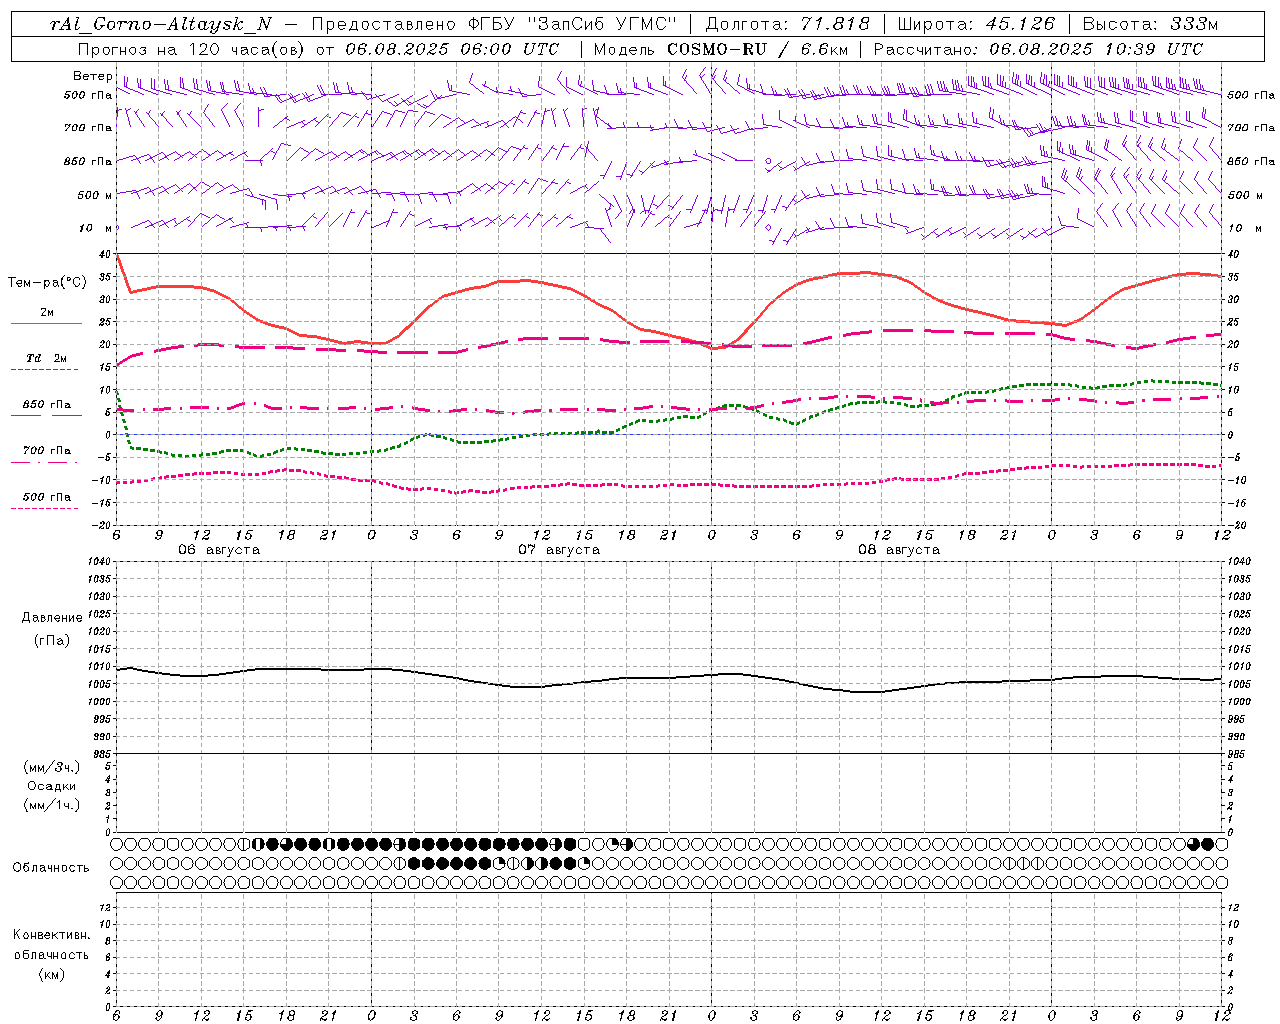1280x1024 pixels.
Task: Select the Широта: 45.126 header value
Action: (976, 24)
